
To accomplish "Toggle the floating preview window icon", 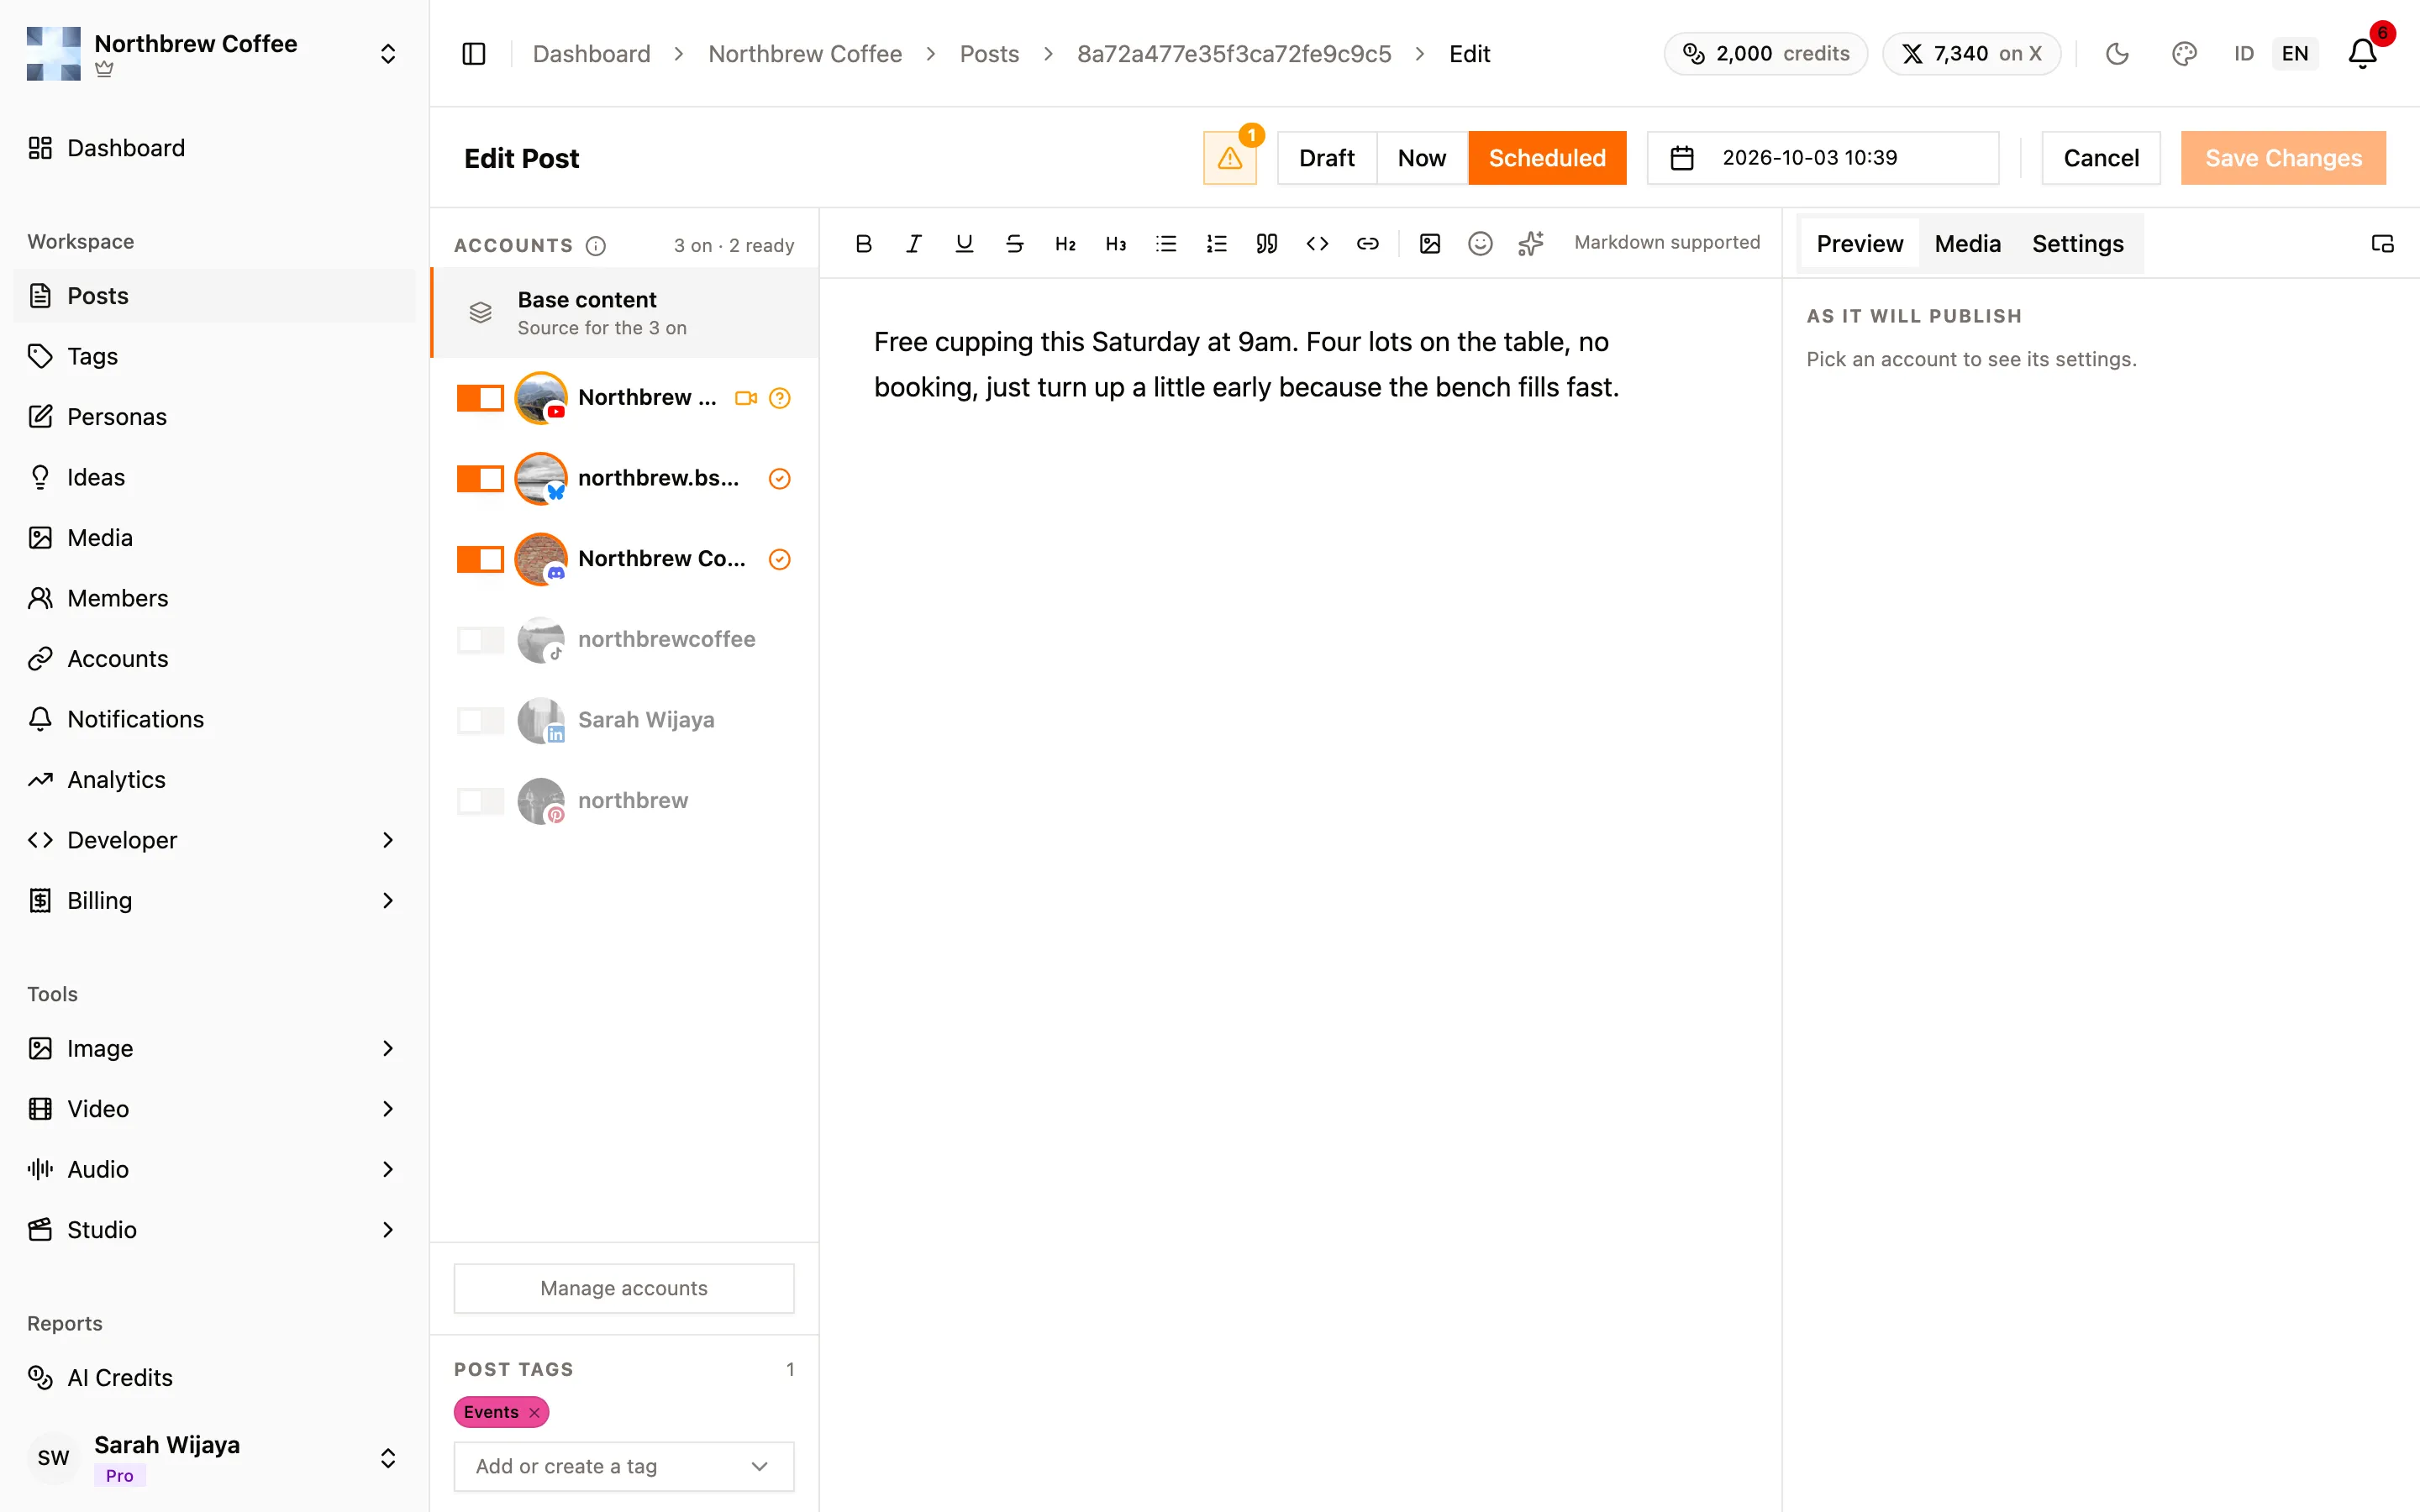I will click(x=2382, y=243).
